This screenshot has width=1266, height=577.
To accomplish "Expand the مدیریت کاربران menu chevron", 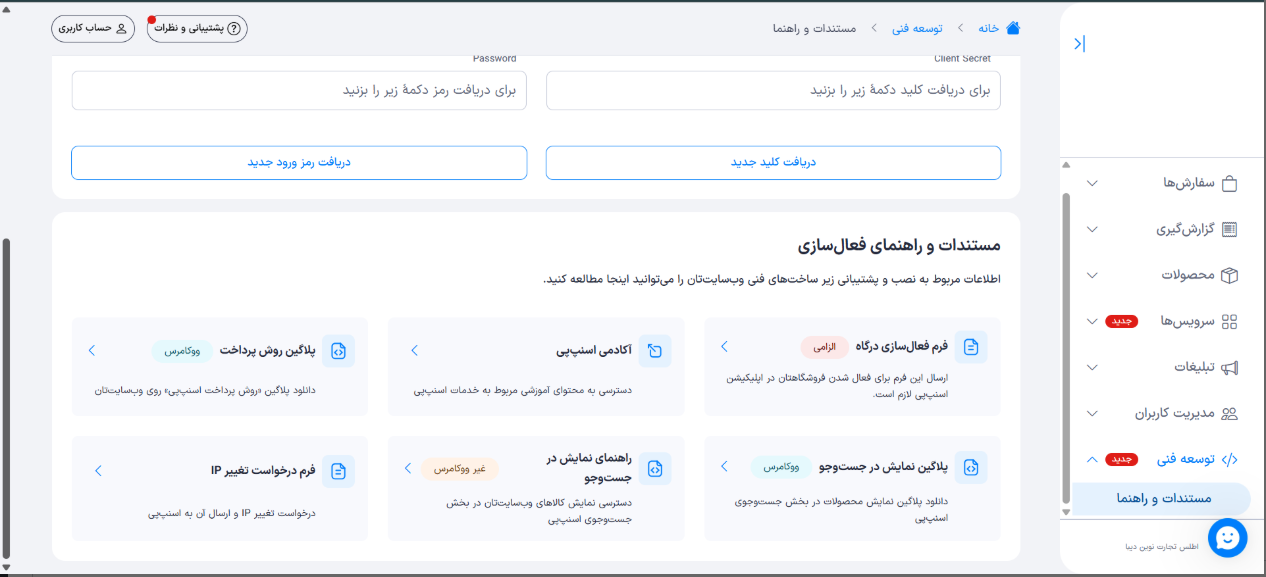I will 1092,413.
